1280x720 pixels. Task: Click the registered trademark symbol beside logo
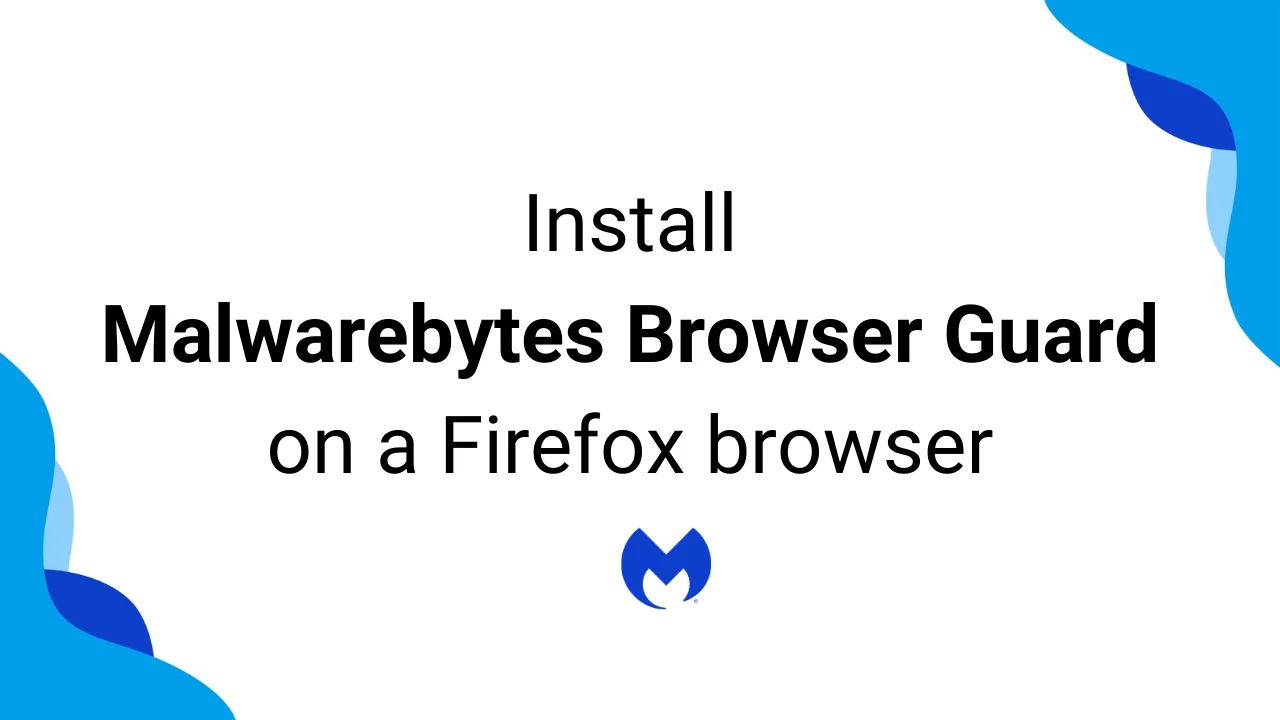pos(695,602)
